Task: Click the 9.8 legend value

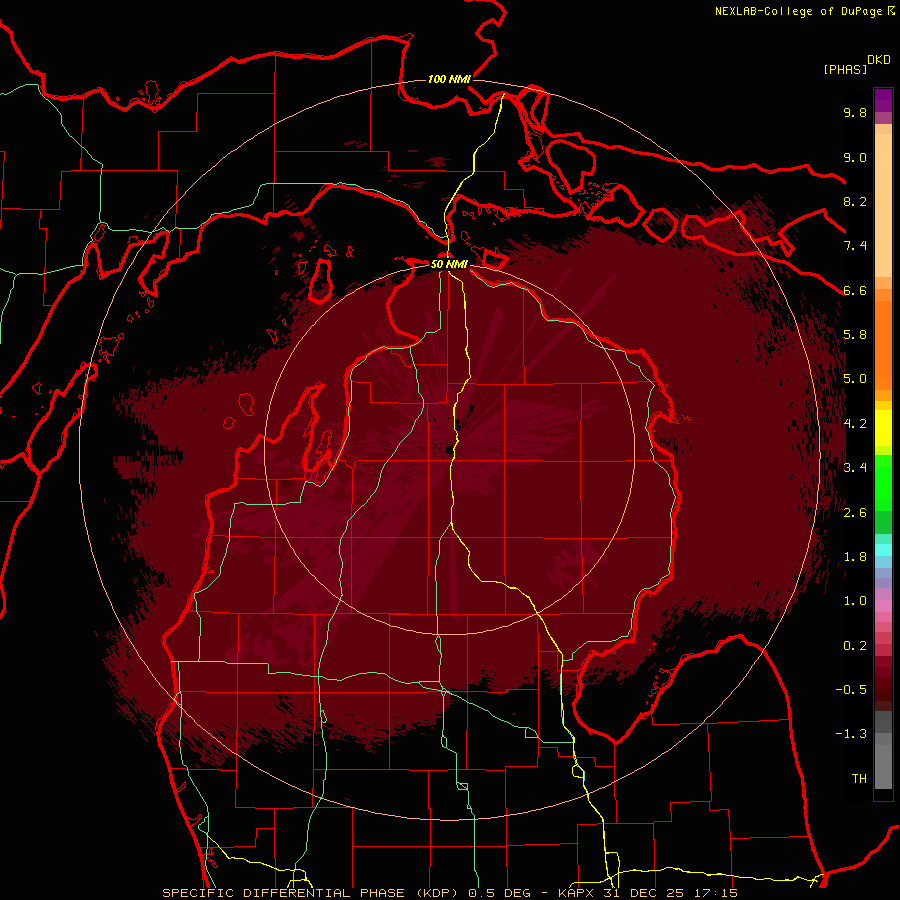Action: click(855, 112)
